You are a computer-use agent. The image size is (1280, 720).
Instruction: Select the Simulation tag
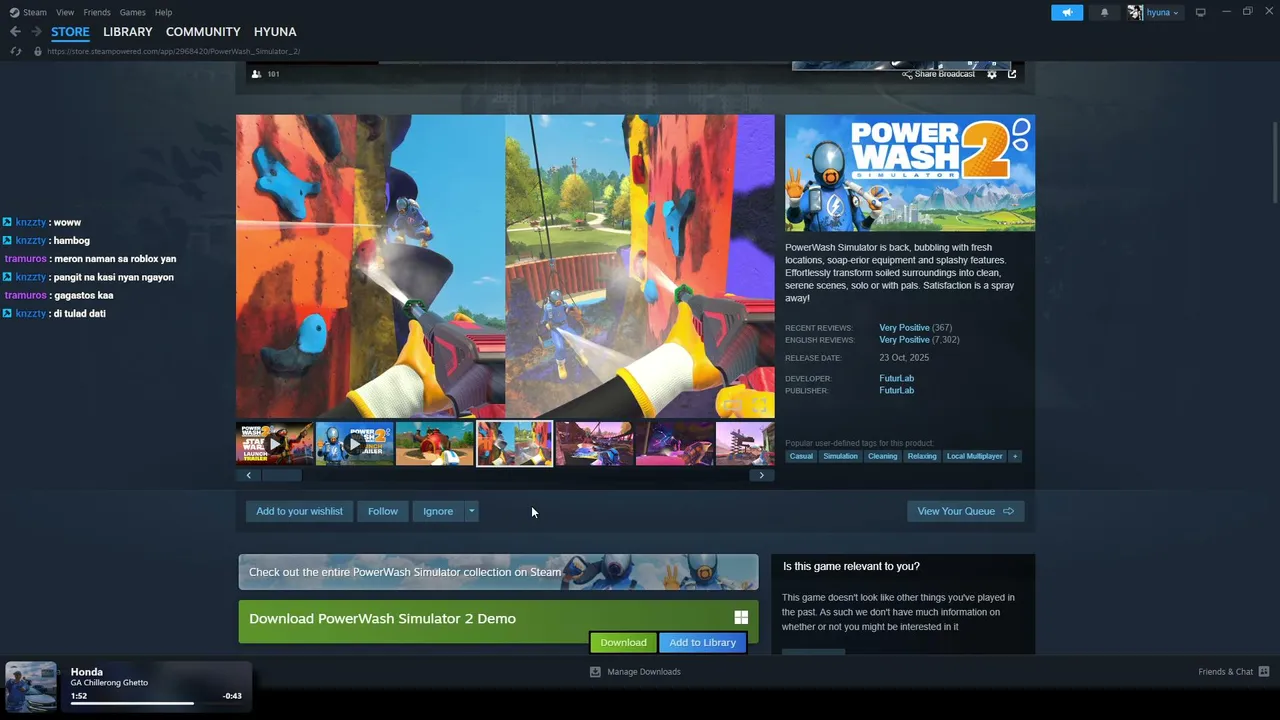click(x=840, y=456)
